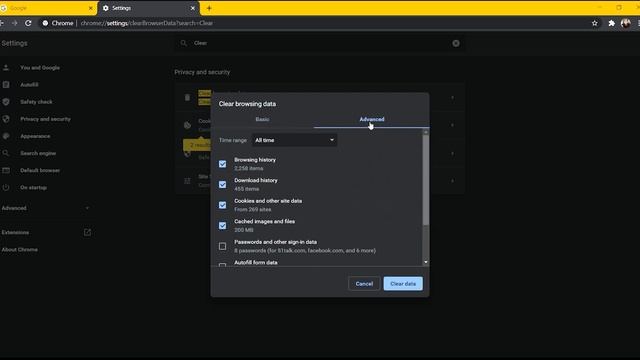Click the 'Privacy and security' heading text
The width and height of the screenshot is (640, 360).
click(x=202, y=72)
